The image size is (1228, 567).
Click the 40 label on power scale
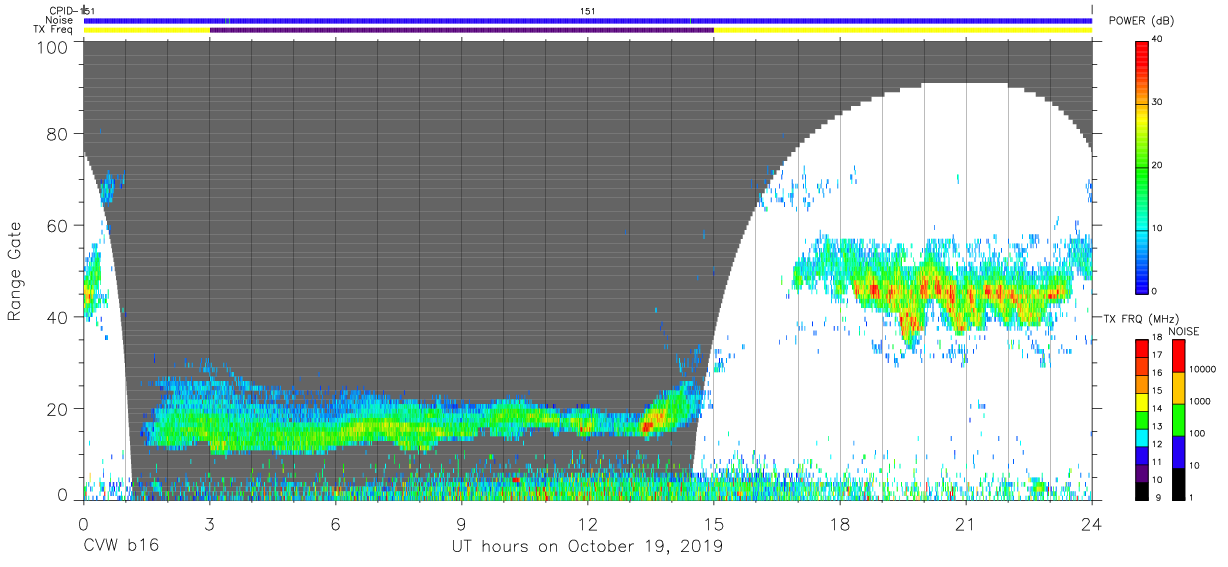tap(1157, 39)
